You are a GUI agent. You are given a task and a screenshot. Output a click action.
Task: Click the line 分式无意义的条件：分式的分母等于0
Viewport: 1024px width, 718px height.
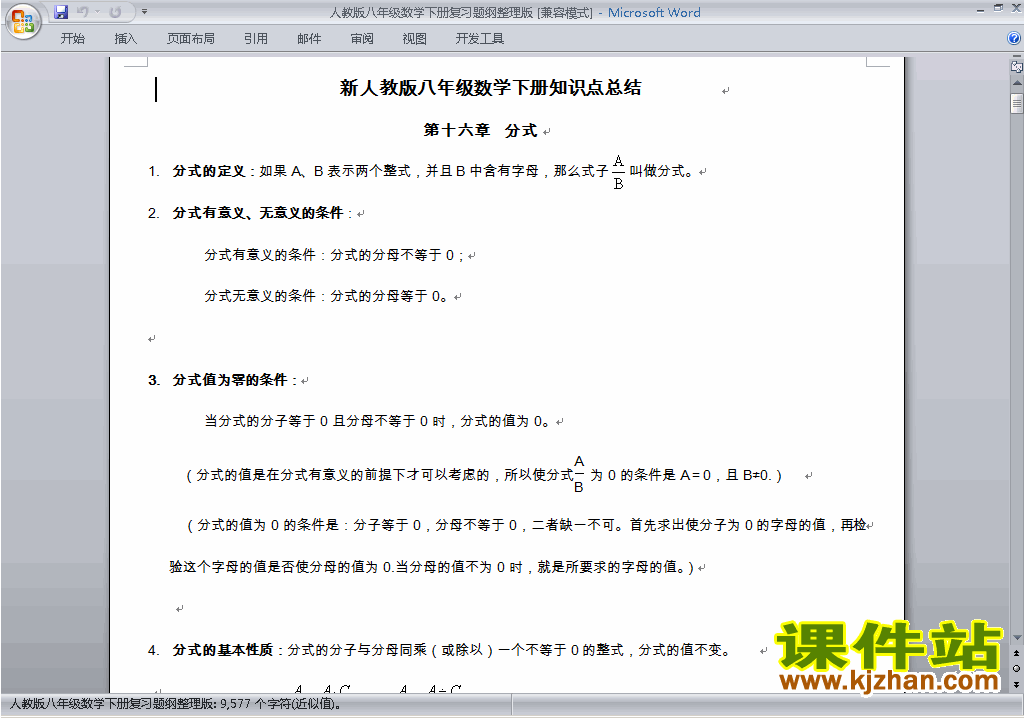tap(327, 296)
